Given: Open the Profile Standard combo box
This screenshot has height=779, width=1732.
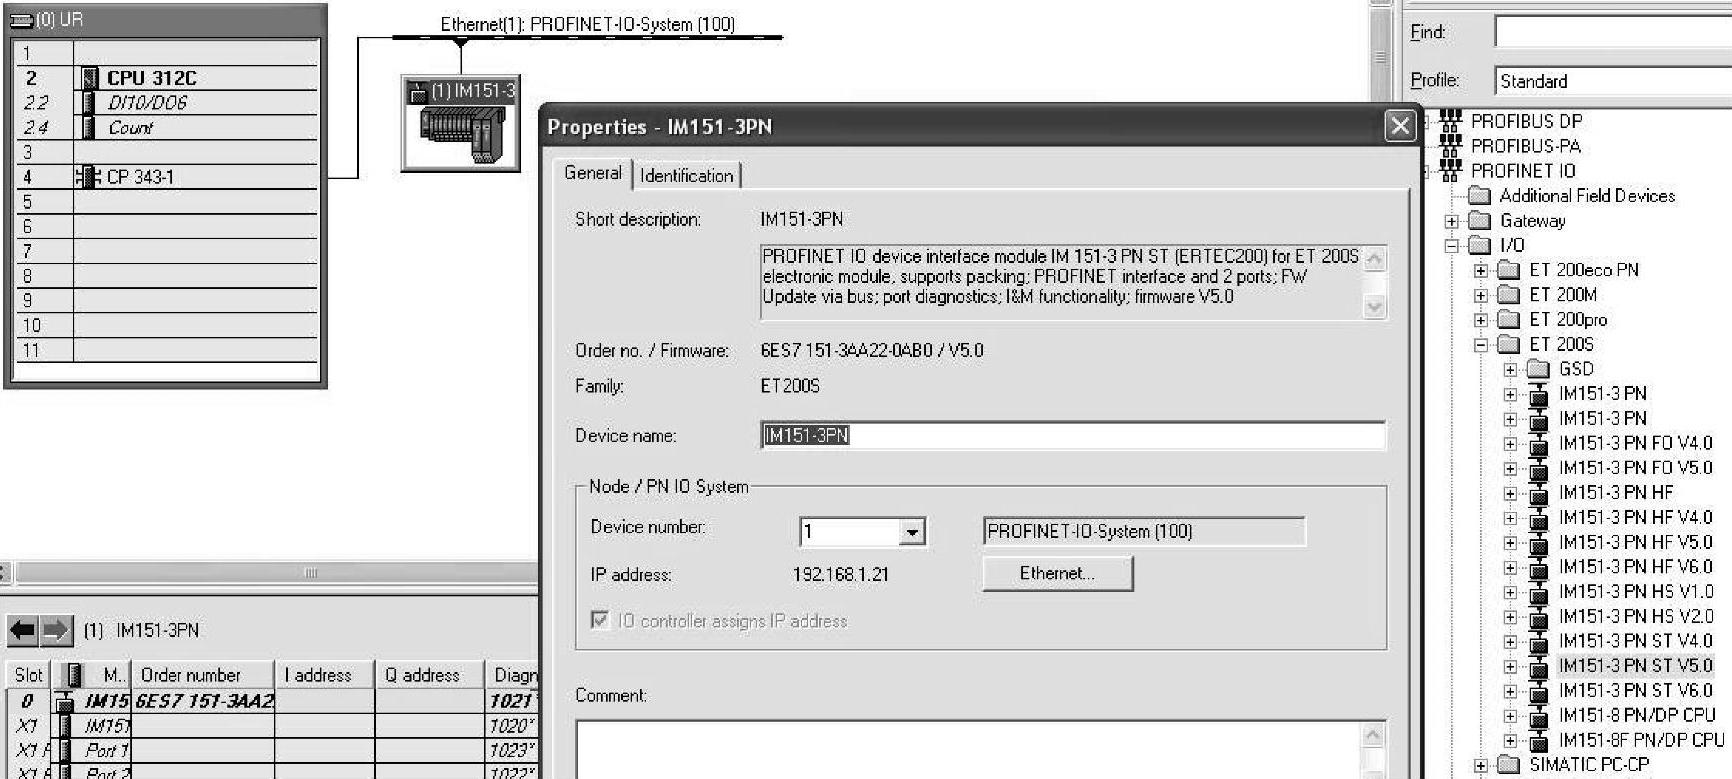Looking at the screenshot, I should click(x=1613, y=81).
